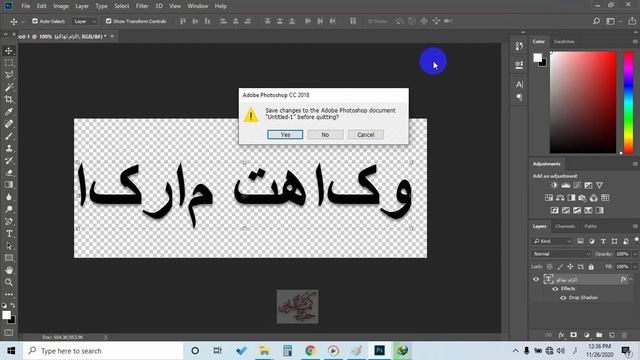Add an Invert adjustment
The width and height of the screenshot is (640, 360).
click(x=554, y=211)
